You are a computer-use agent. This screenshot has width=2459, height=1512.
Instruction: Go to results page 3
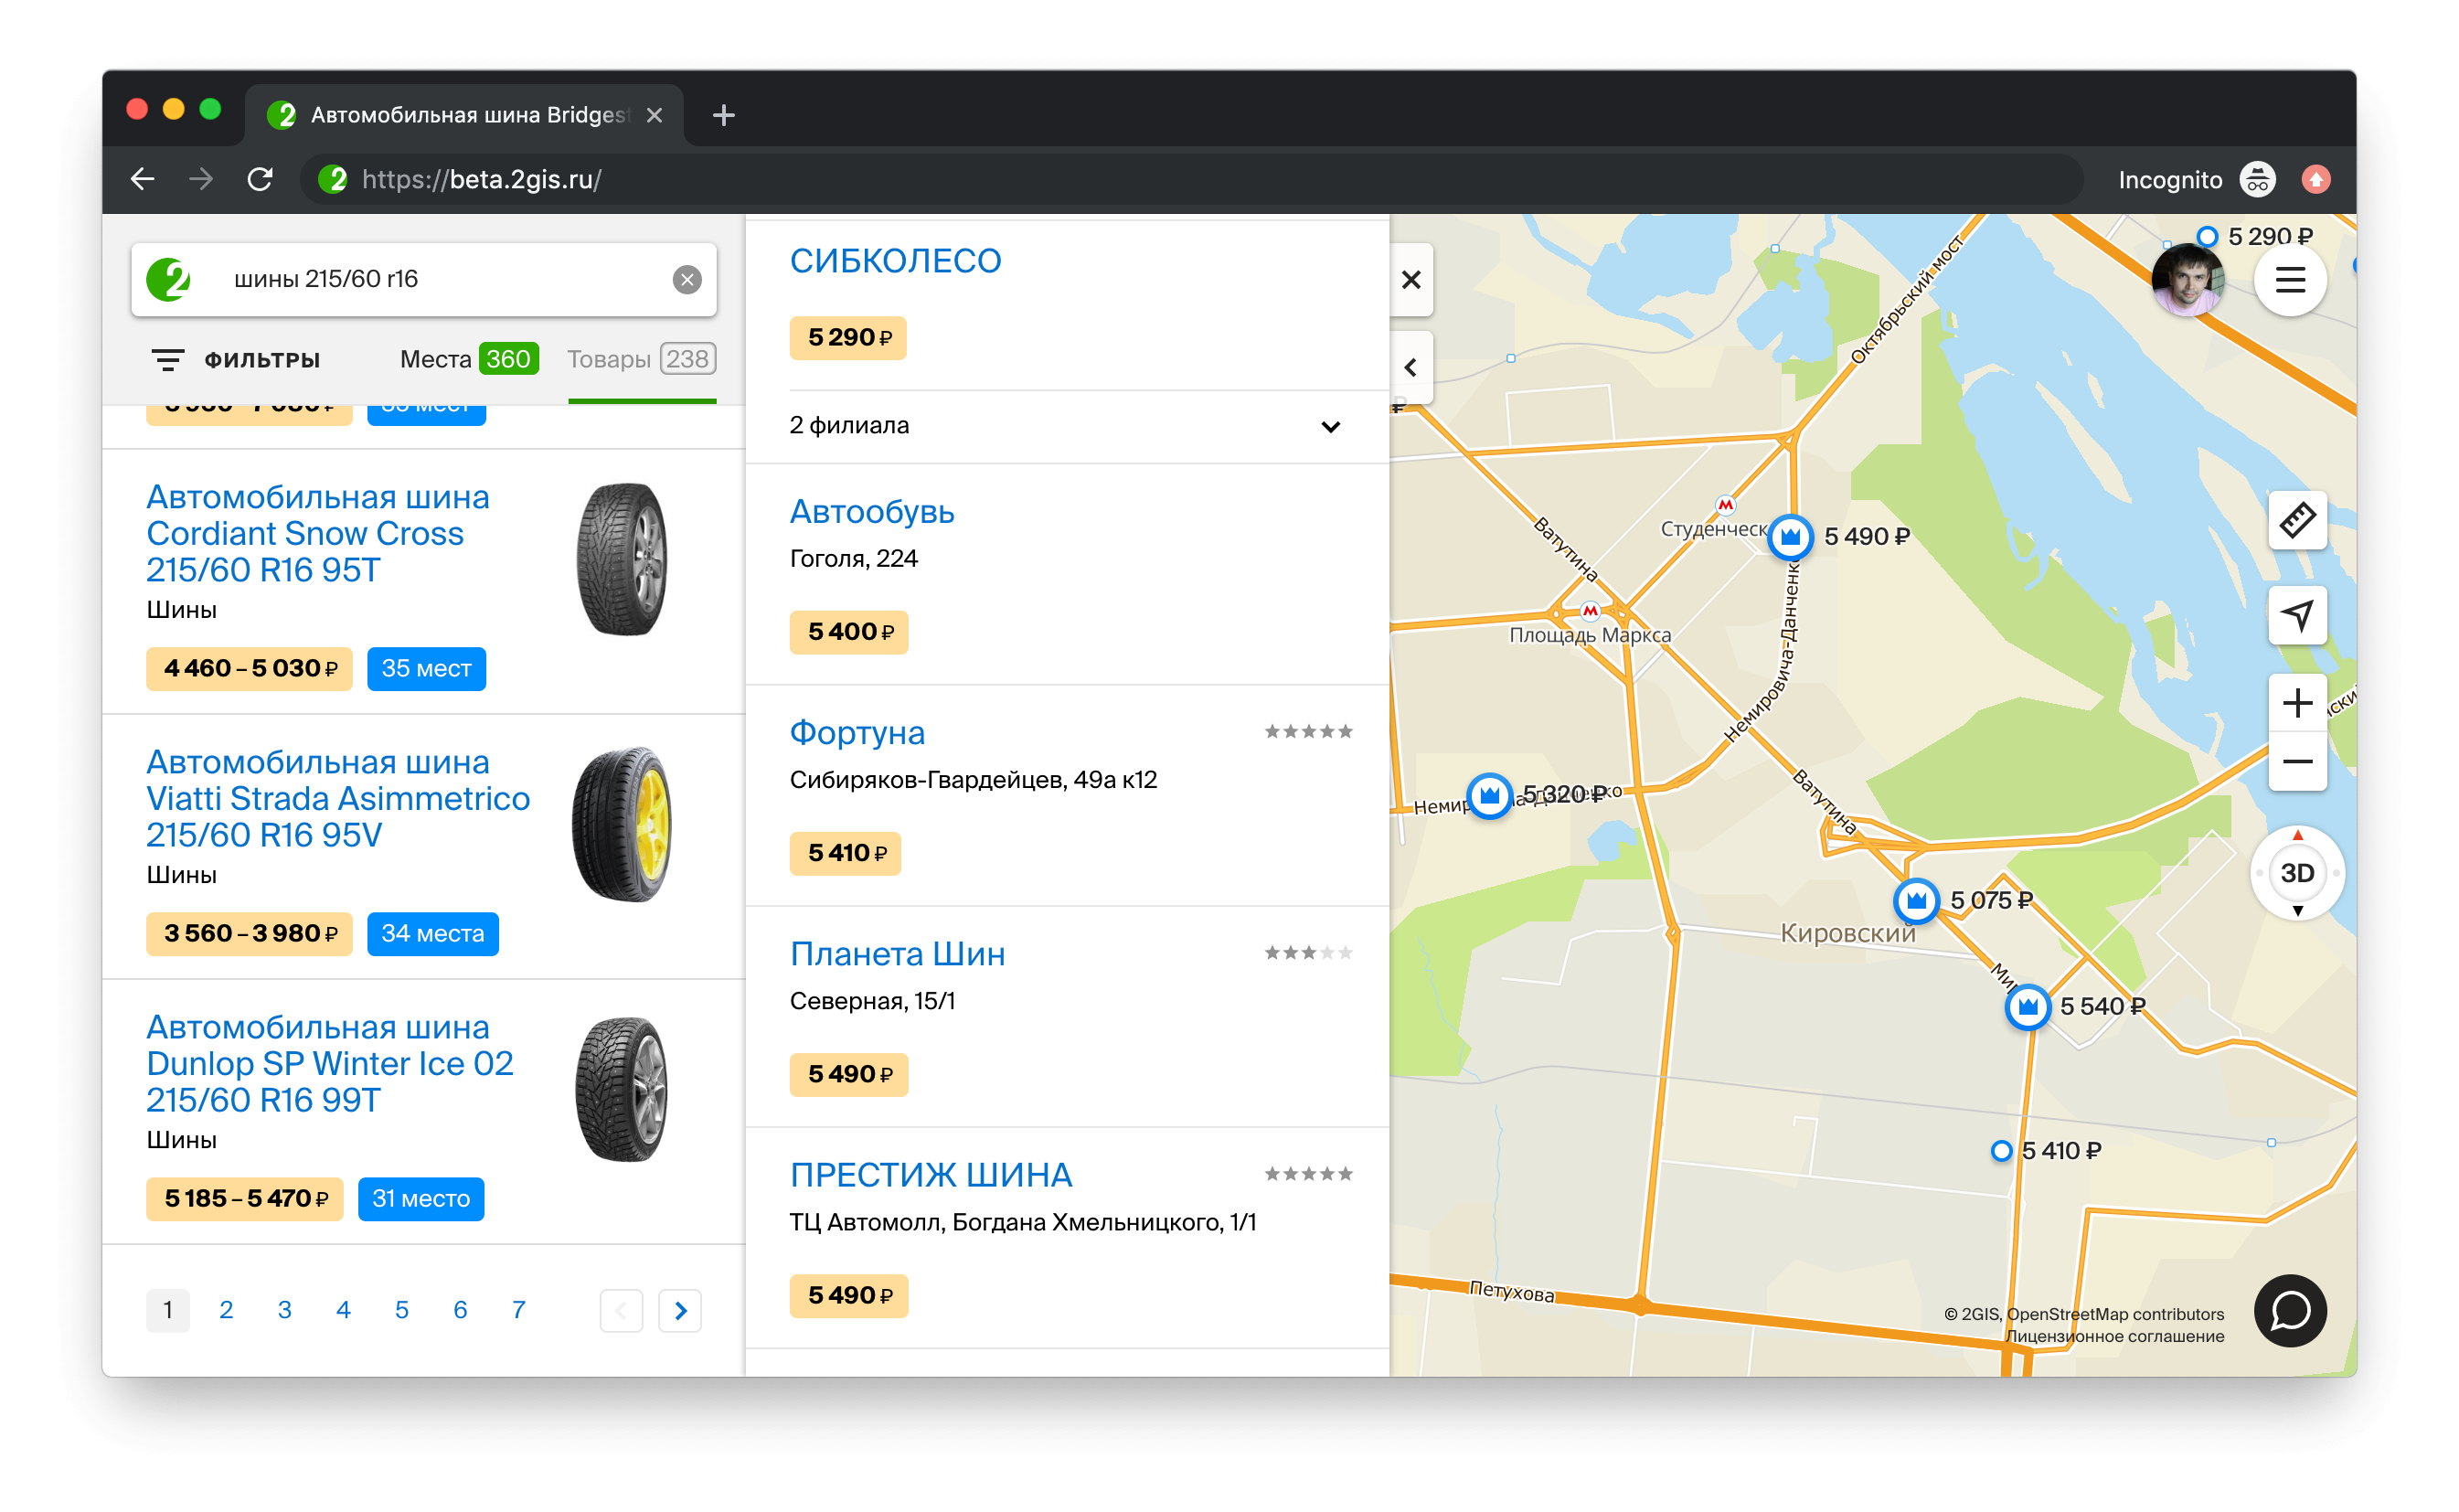click(x=284, y=1310)
